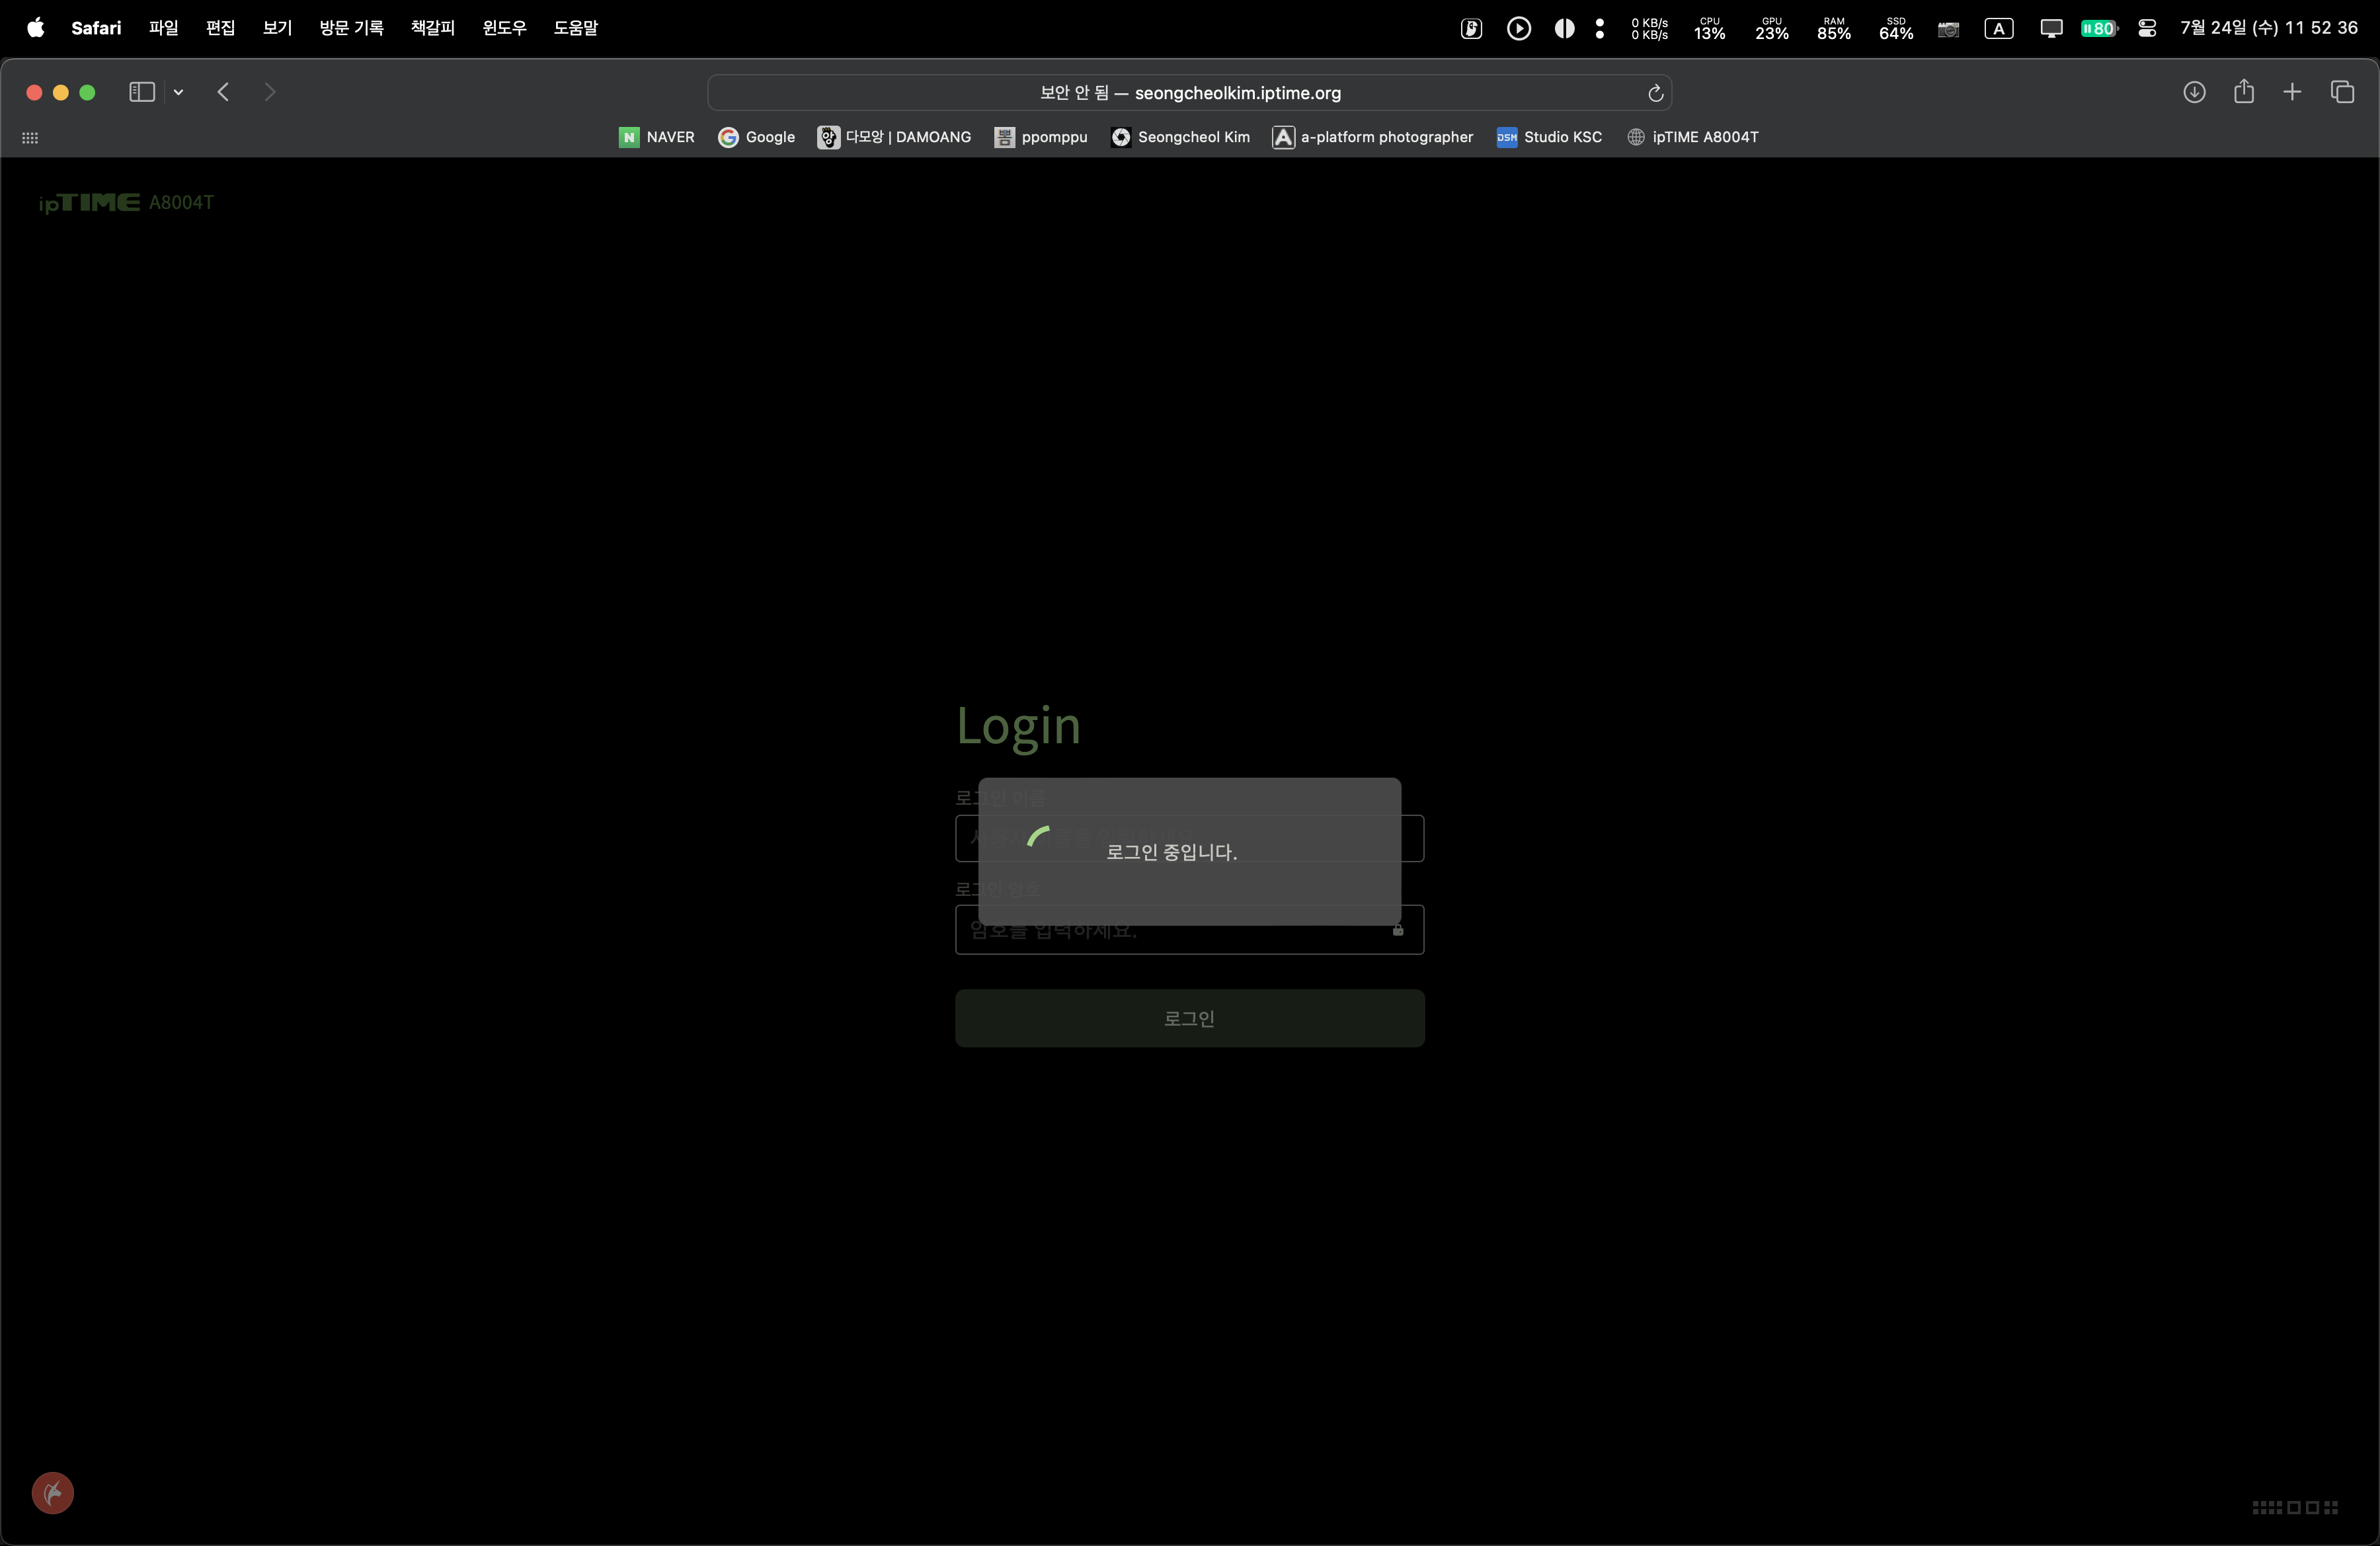The height and width of the screenshot is (1546, 2380).
Task: Open the 방문 기록 menu
Action: [x=351, y=28]
